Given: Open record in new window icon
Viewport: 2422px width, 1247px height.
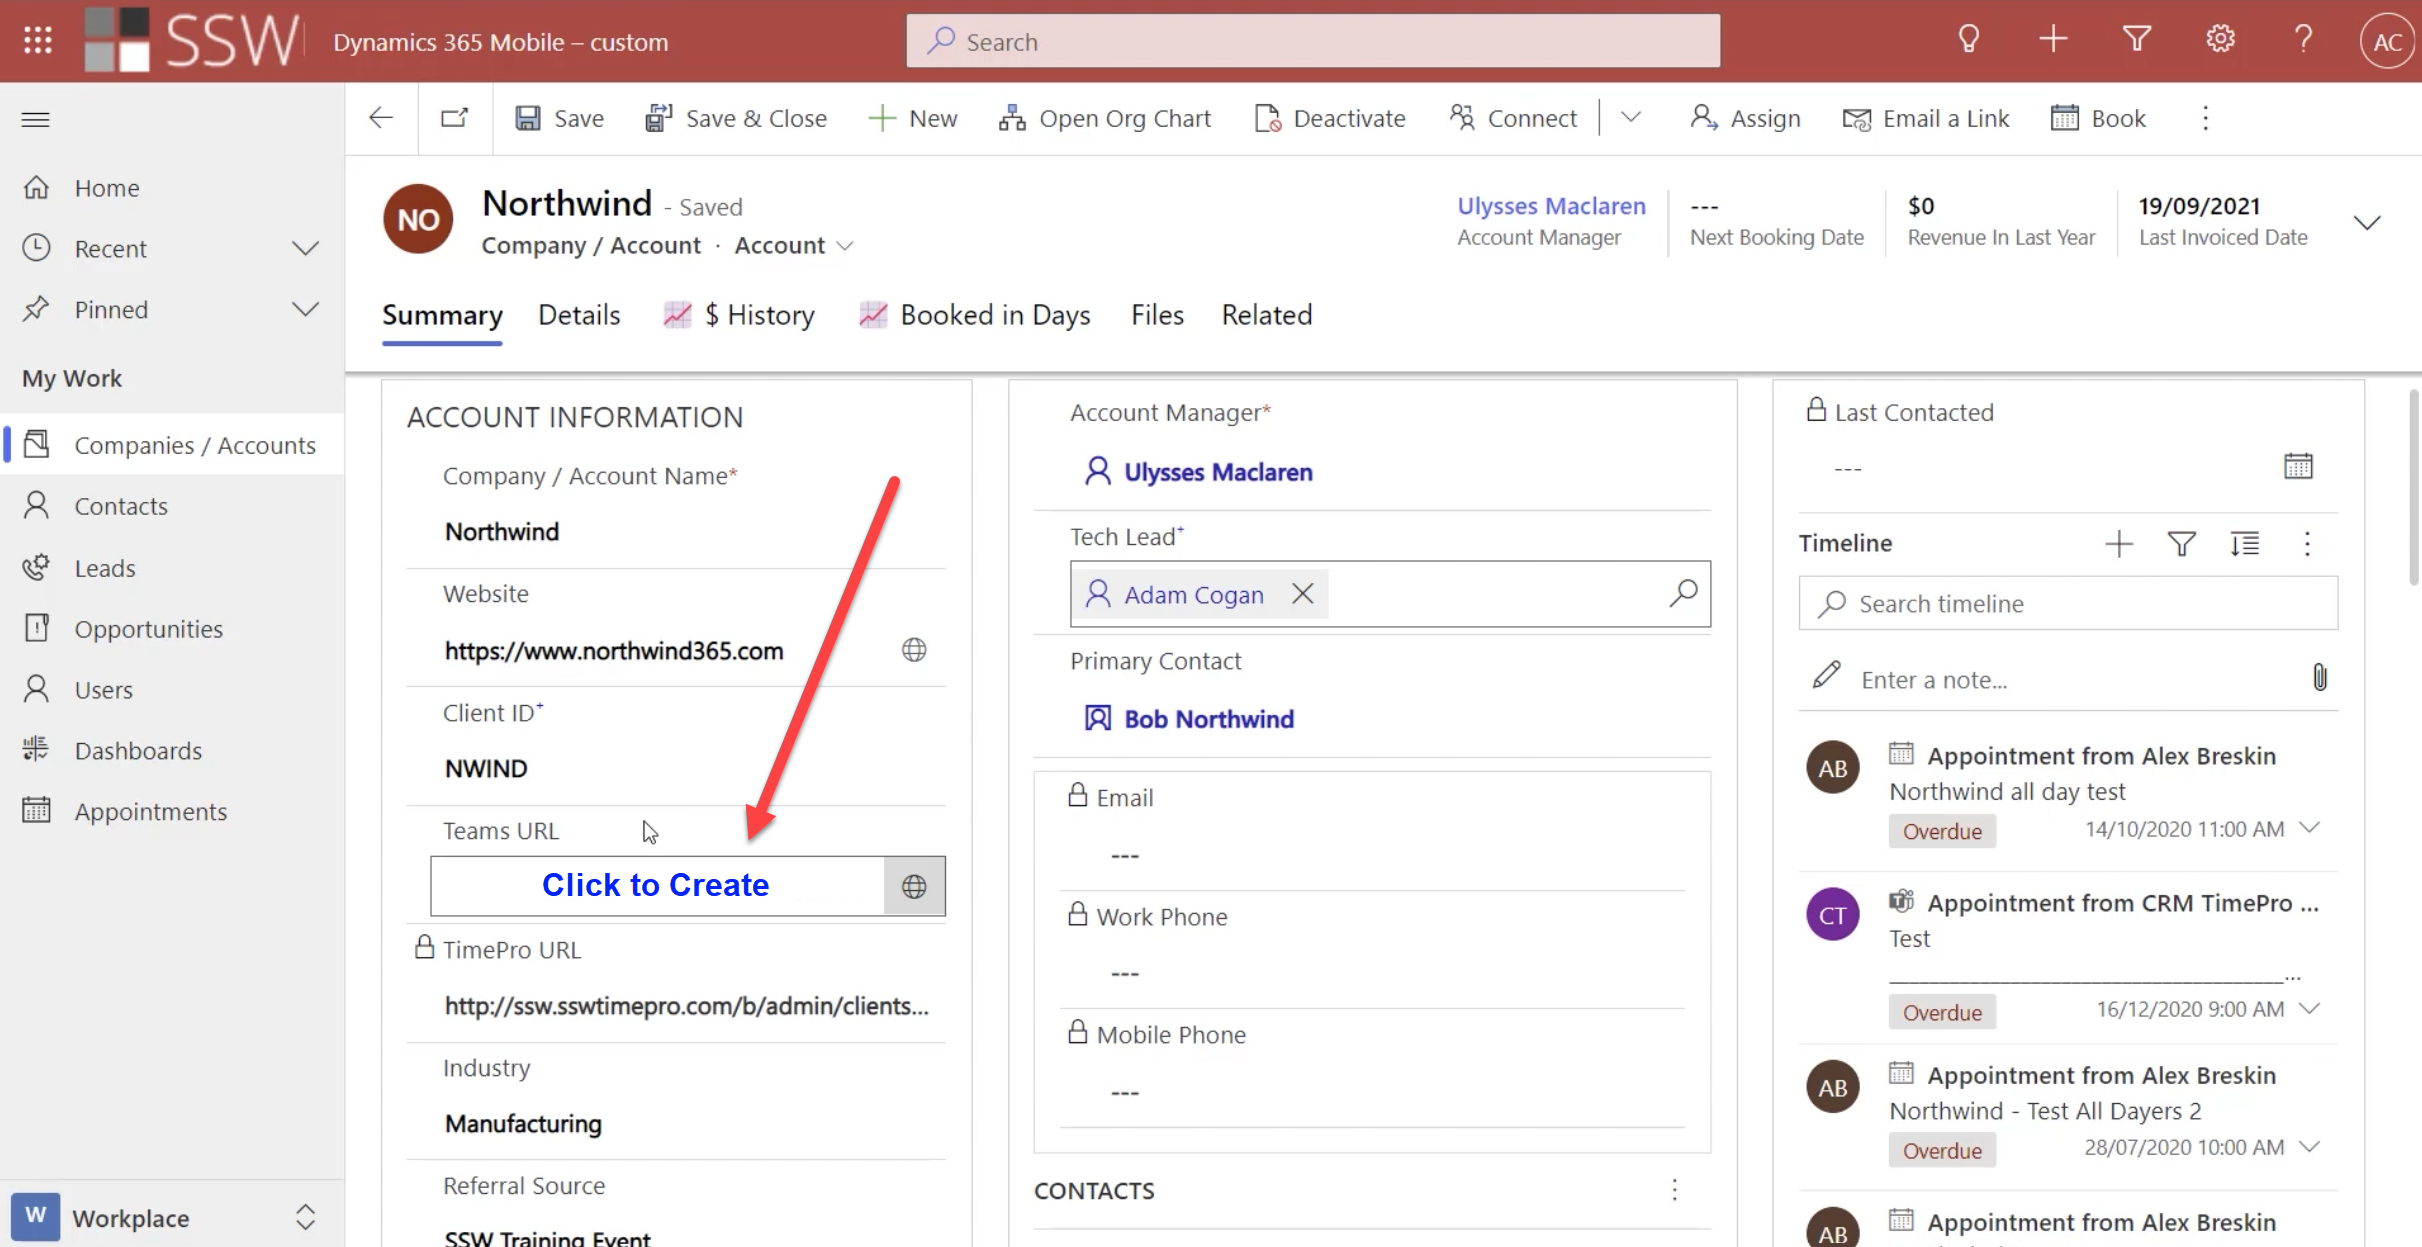Looking at the screenshot, I should coord(454,118).
